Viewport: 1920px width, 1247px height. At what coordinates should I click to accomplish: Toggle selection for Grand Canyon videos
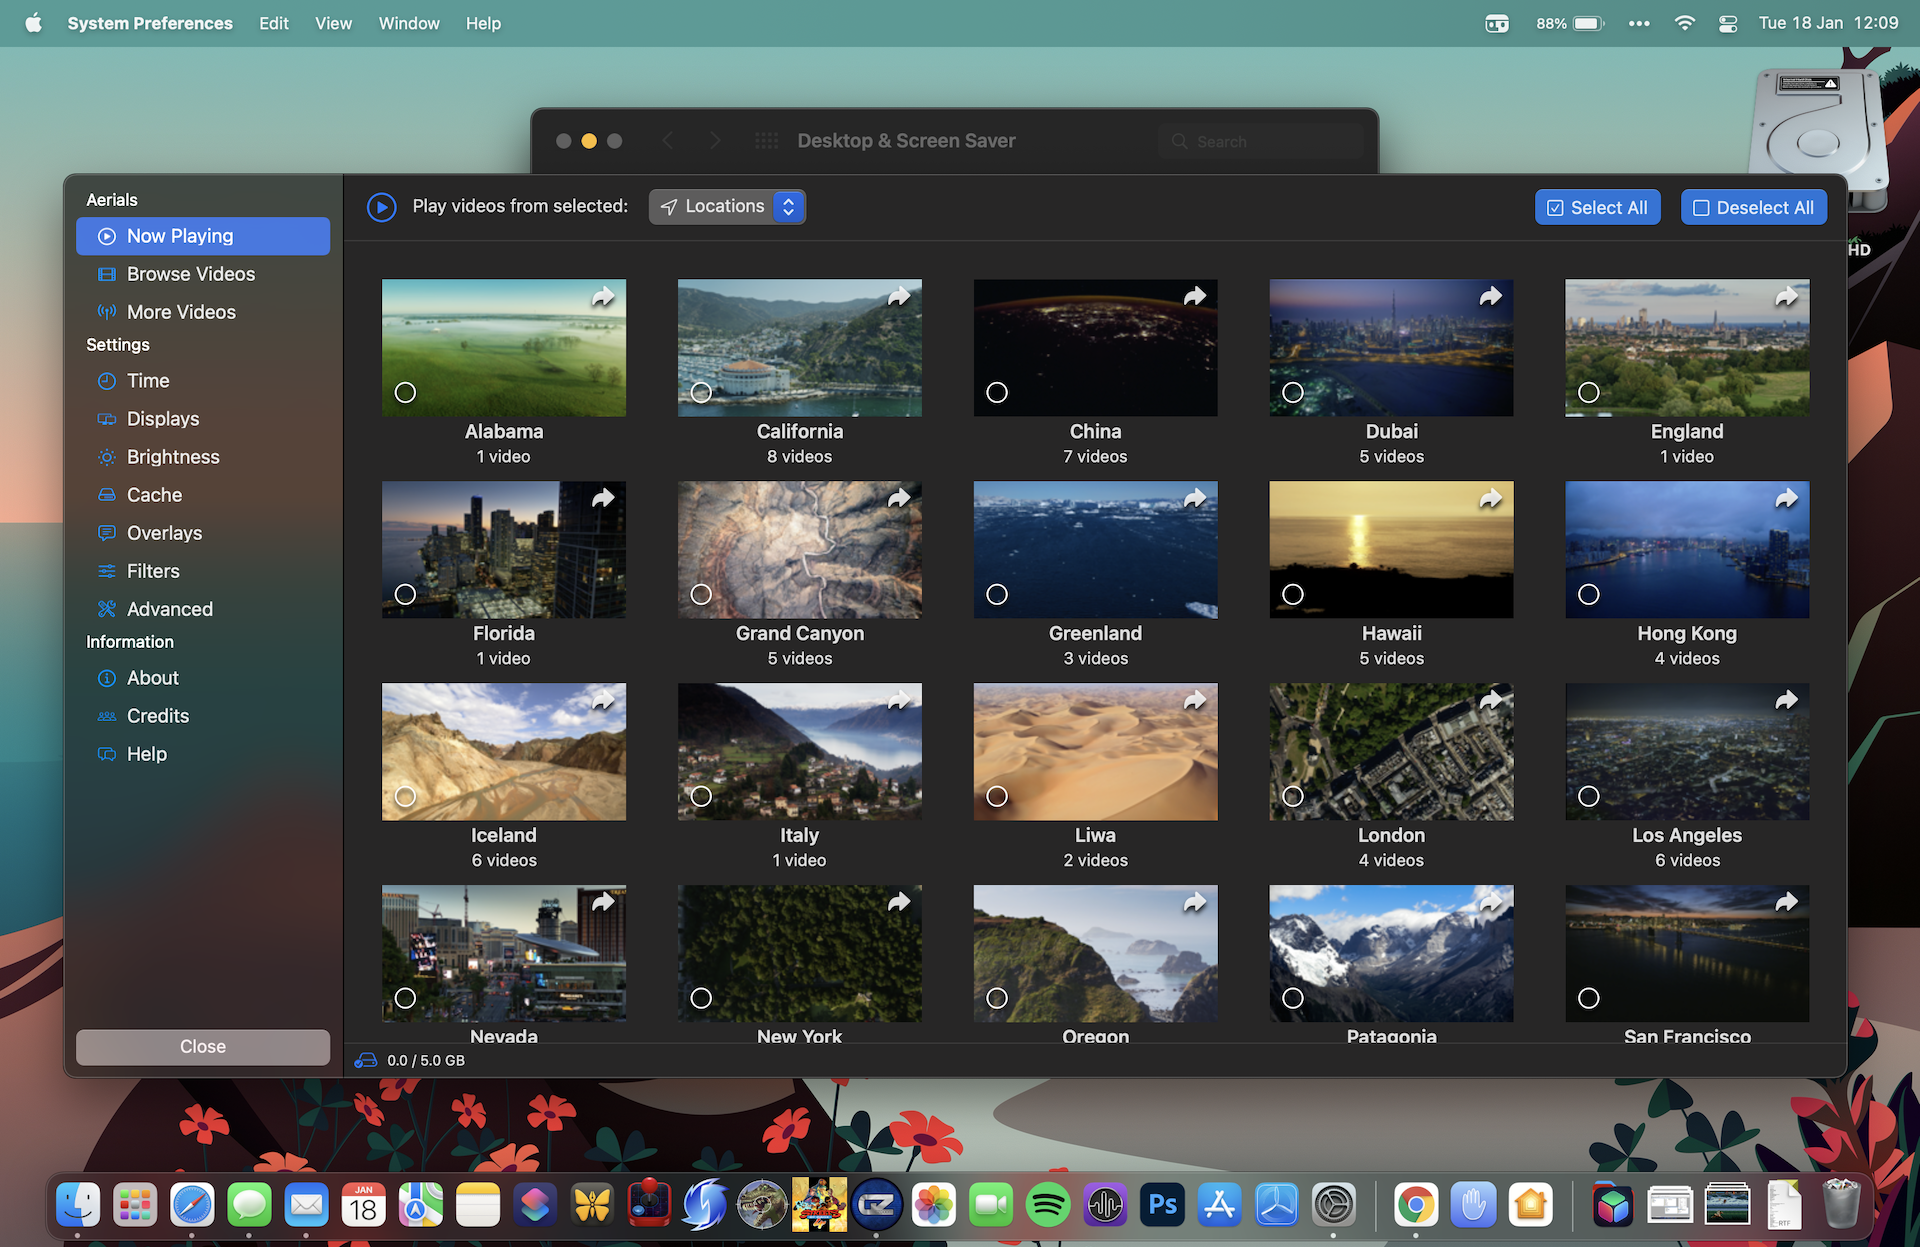[703, 593]
